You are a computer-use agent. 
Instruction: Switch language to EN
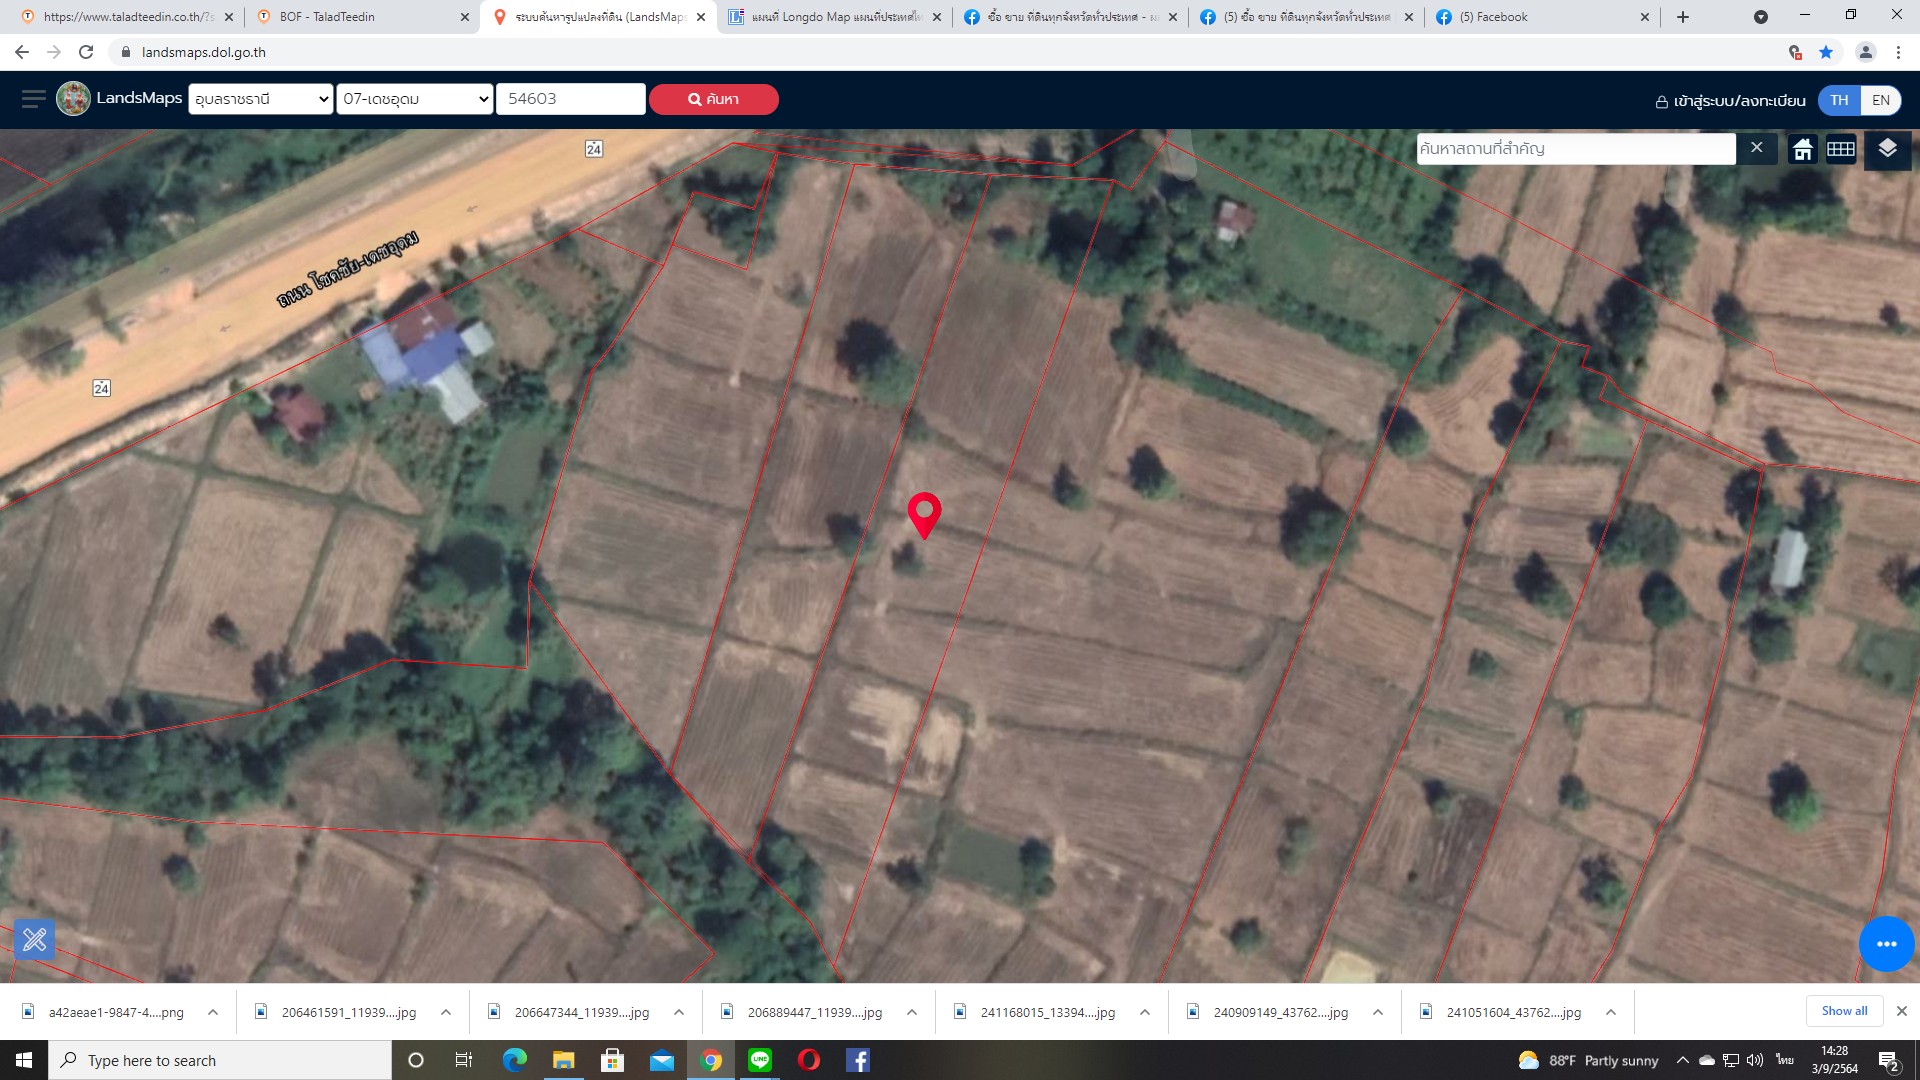pyautogui.click(x=1880, y=100)
